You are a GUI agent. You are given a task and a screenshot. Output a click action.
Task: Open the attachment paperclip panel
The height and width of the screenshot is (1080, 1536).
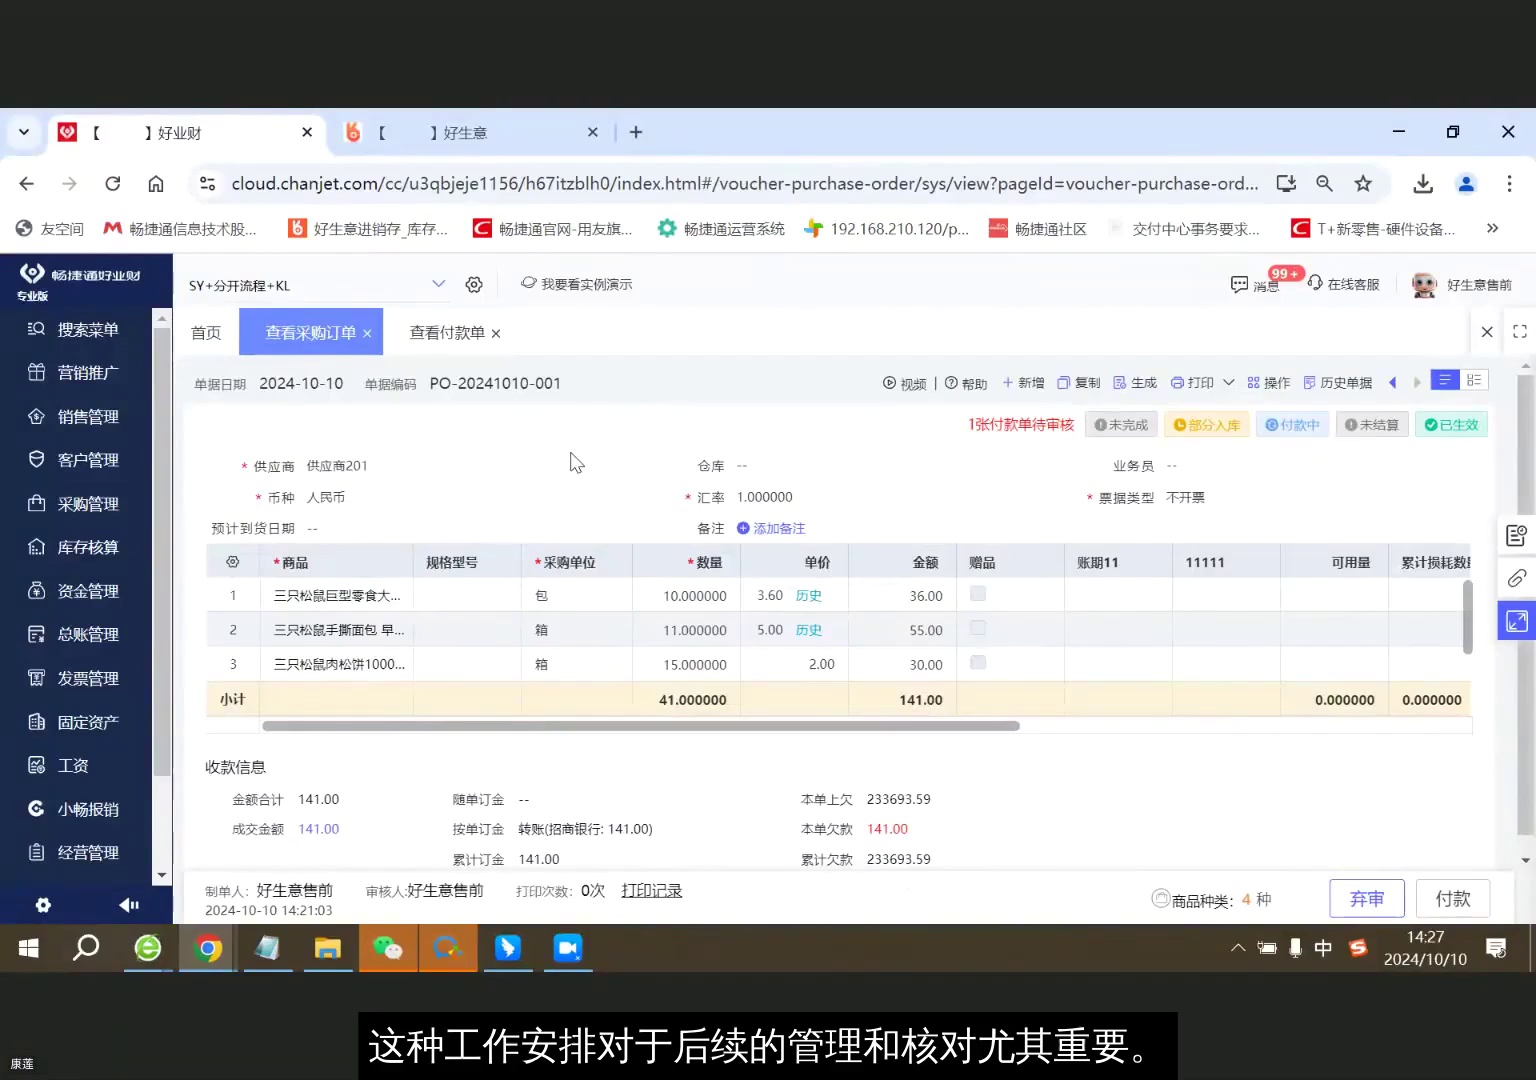pyautogui.click(x=1516, y=578)
